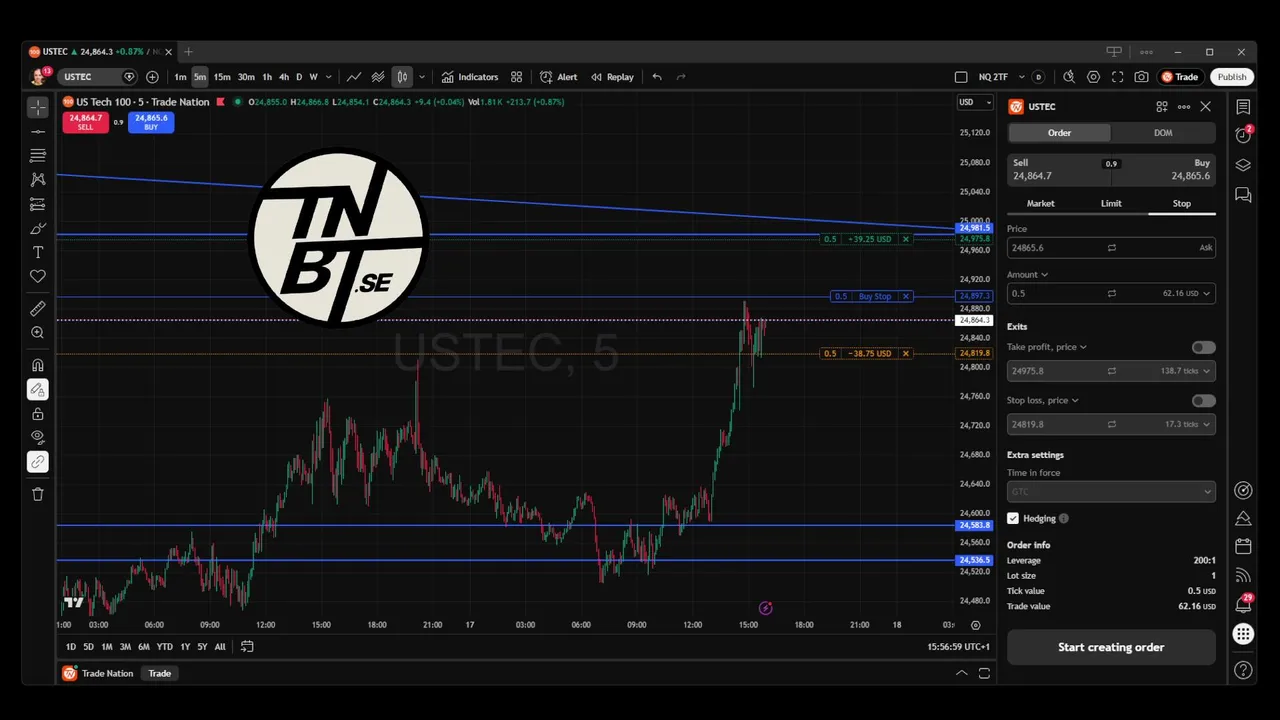Add symbol to compare with plus icon

coord(152,77)
